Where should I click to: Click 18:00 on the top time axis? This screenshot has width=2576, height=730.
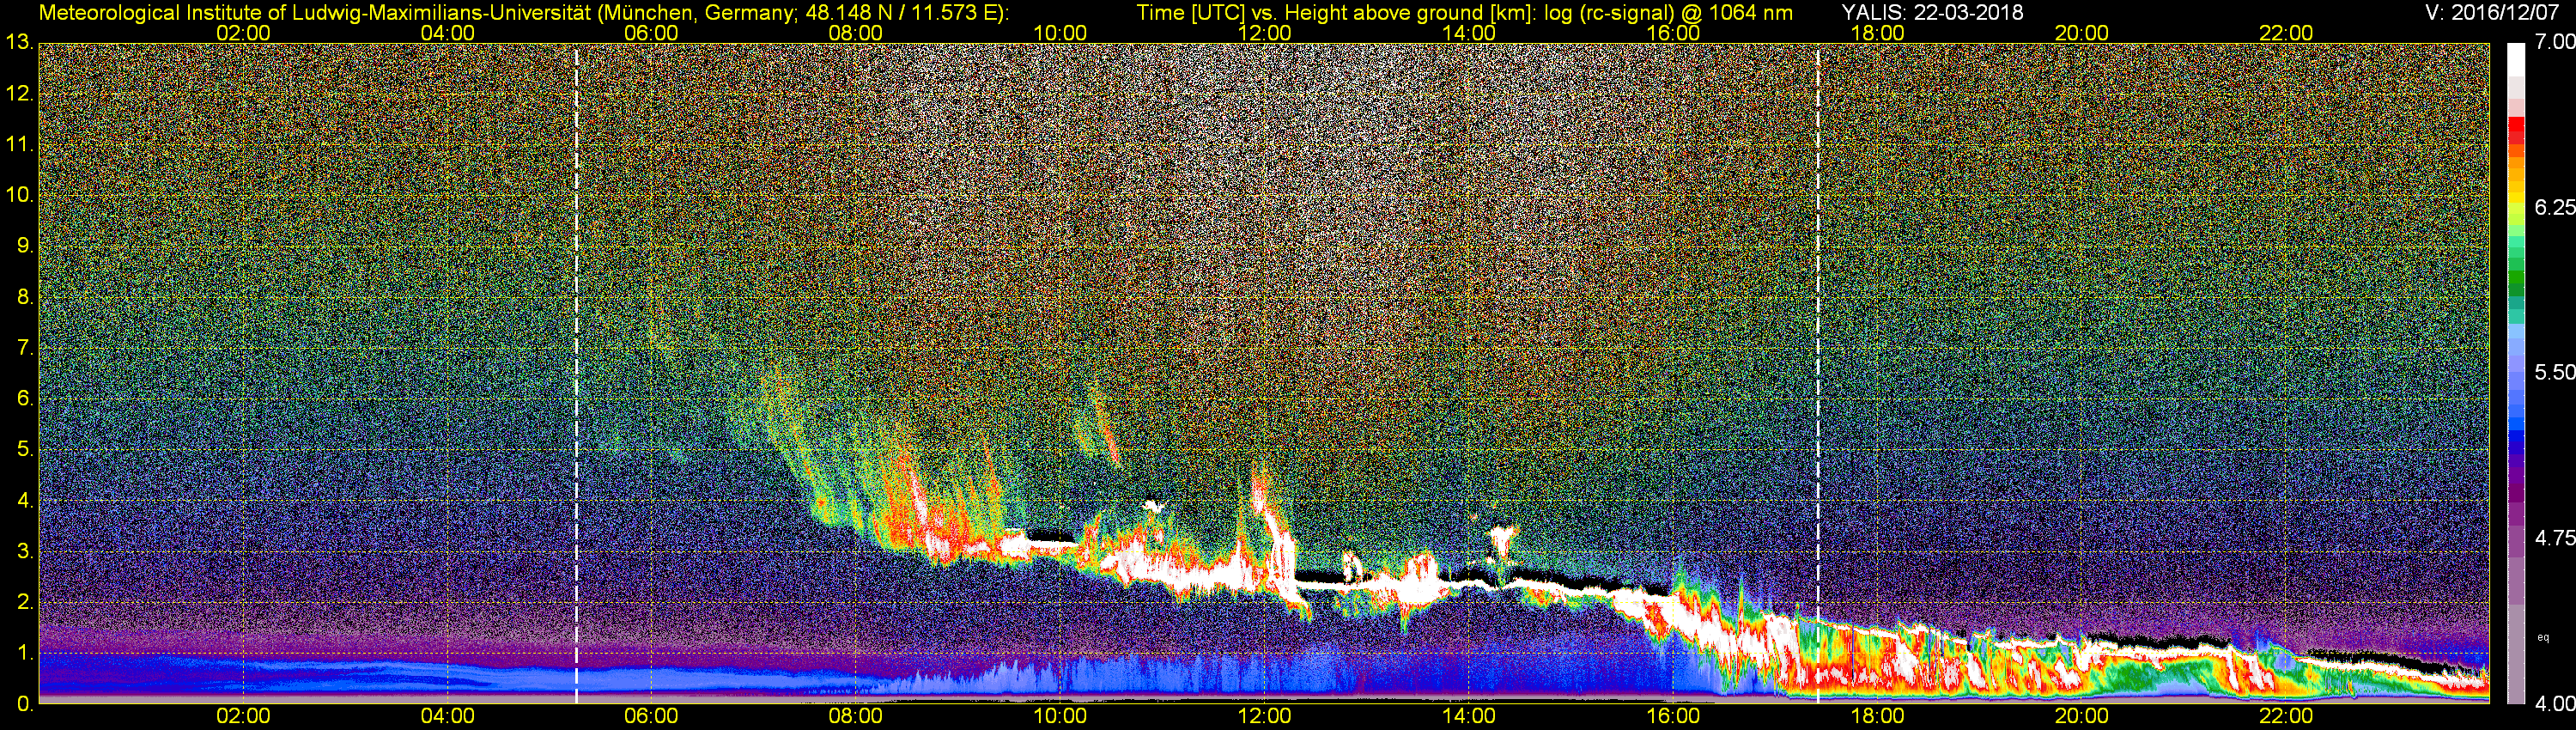pos(1877,33)
